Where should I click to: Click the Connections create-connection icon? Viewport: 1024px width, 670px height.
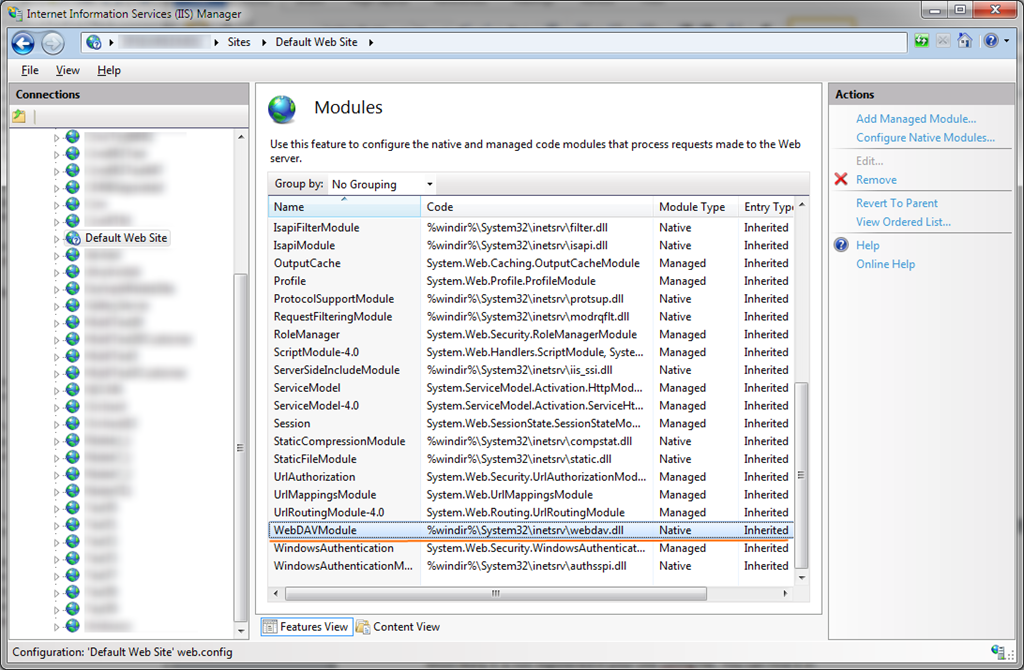point(19,117)
